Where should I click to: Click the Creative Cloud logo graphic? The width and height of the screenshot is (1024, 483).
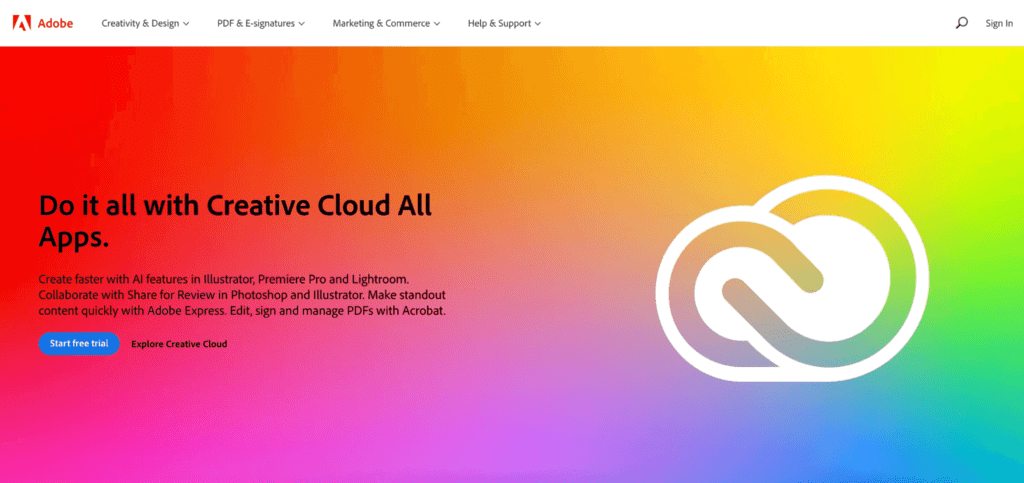[x=792, y=278]
